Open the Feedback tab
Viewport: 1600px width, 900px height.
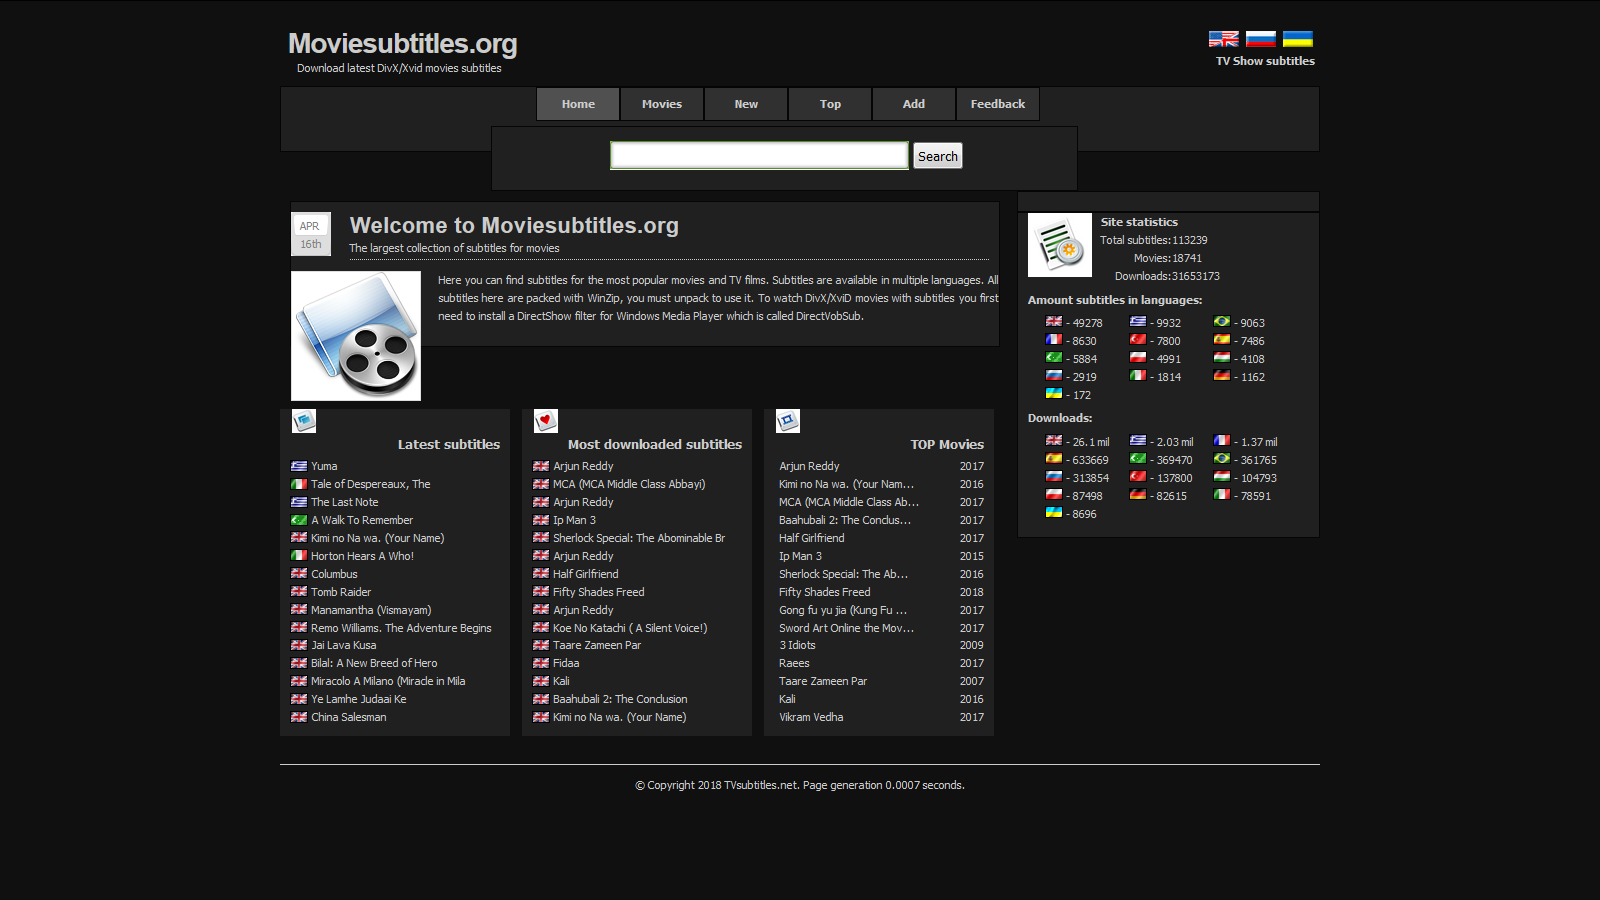(x=998, y=104)
